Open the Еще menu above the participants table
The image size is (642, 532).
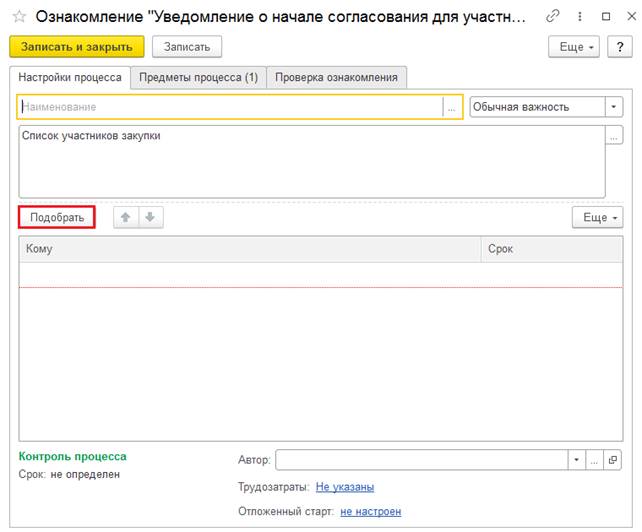597,217
